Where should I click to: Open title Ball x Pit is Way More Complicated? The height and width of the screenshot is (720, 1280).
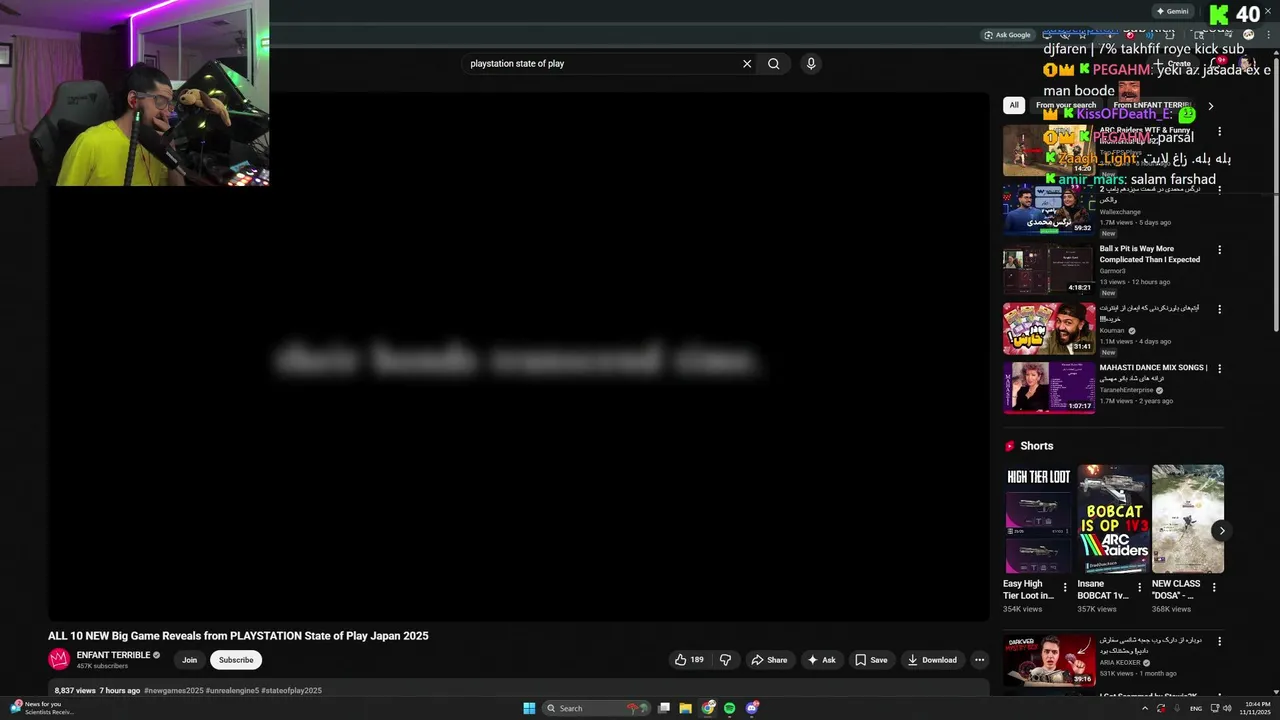click(1150, 254)
